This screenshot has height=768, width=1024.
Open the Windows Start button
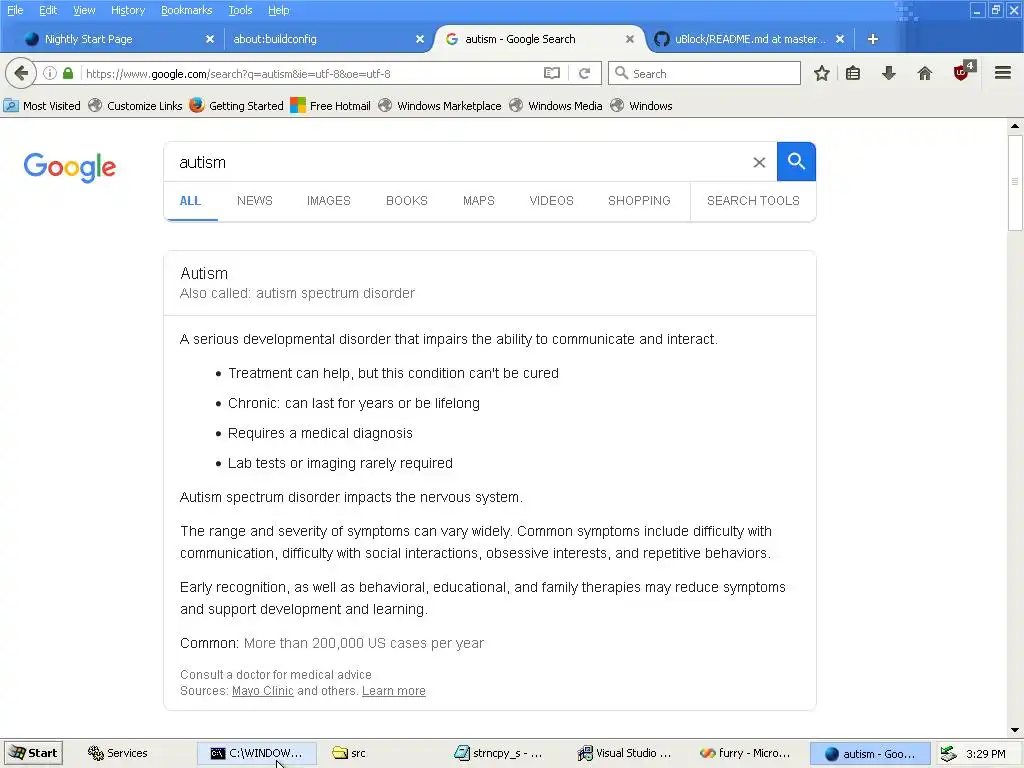click(33, 753)
